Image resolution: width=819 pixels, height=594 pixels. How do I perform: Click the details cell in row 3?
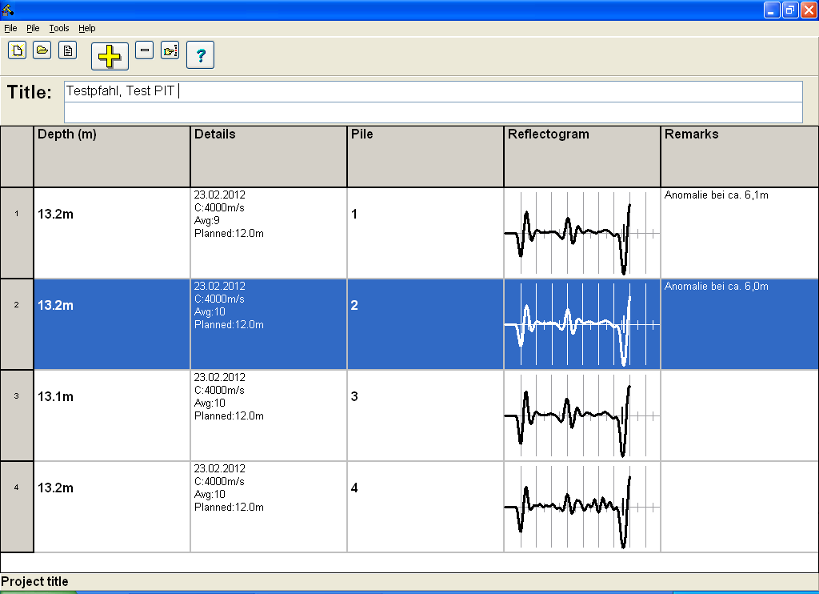268,415
